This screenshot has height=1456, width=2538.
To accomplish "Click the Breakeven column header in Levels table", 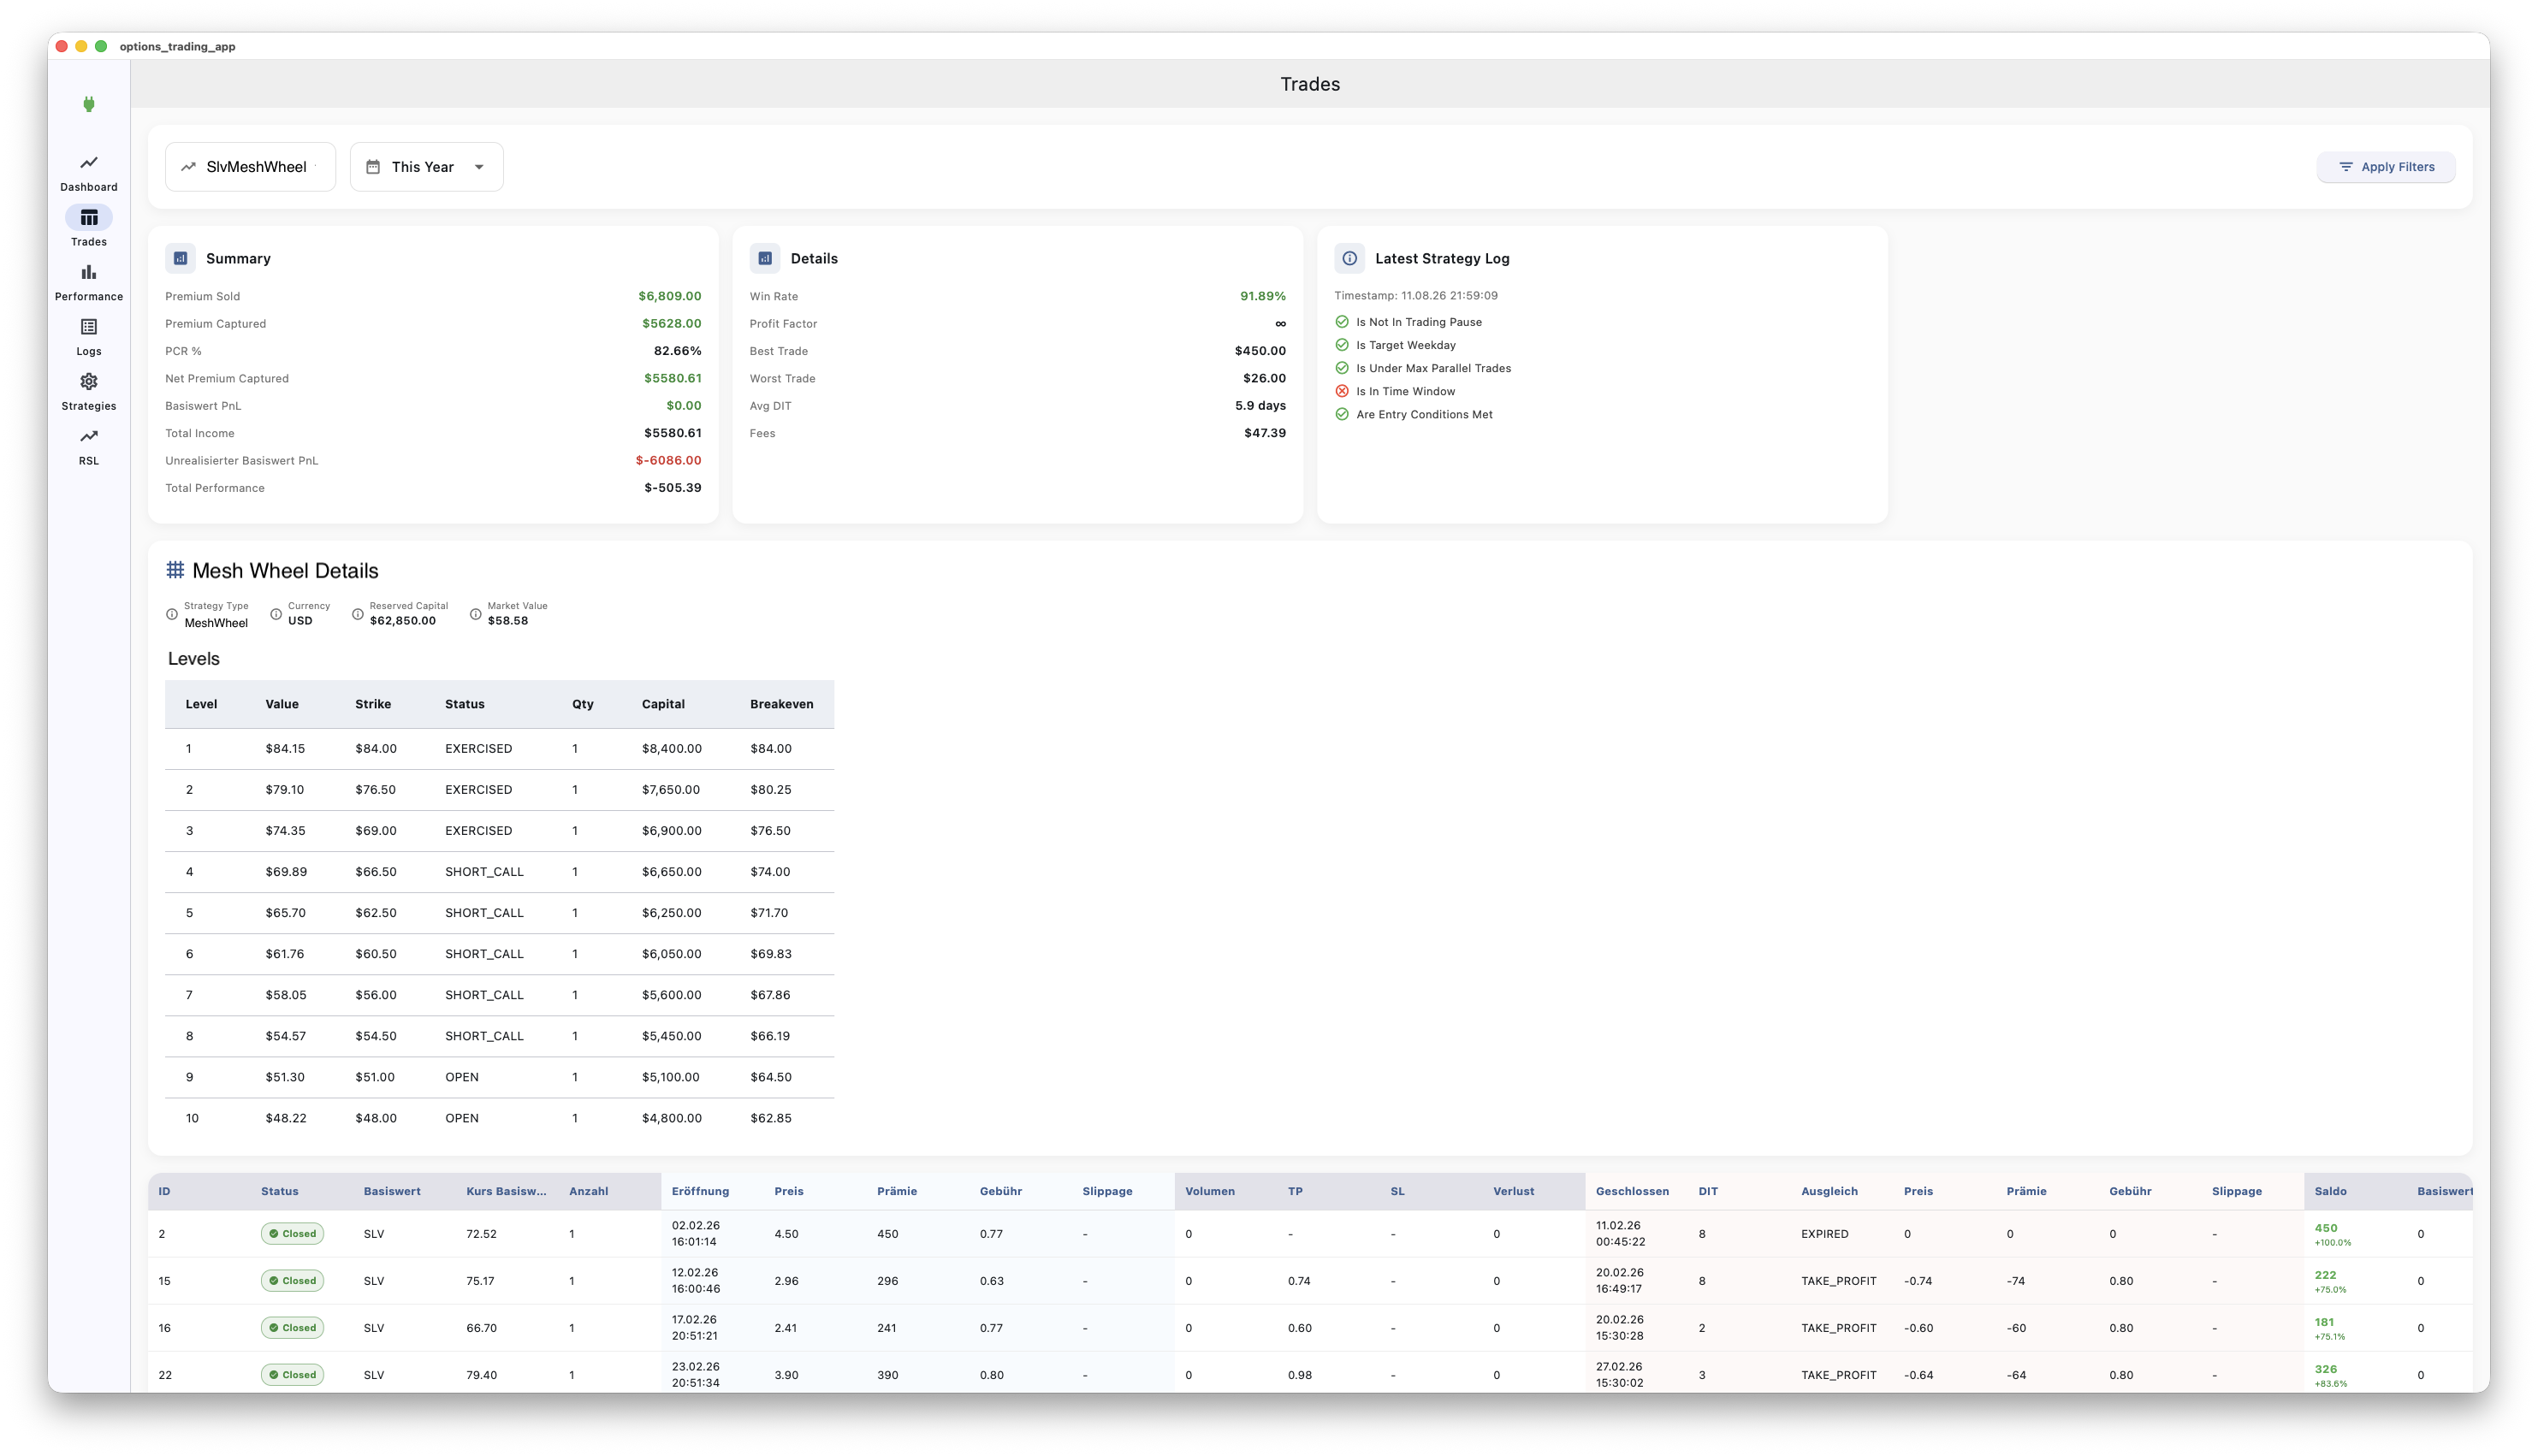I will (782, 704).
